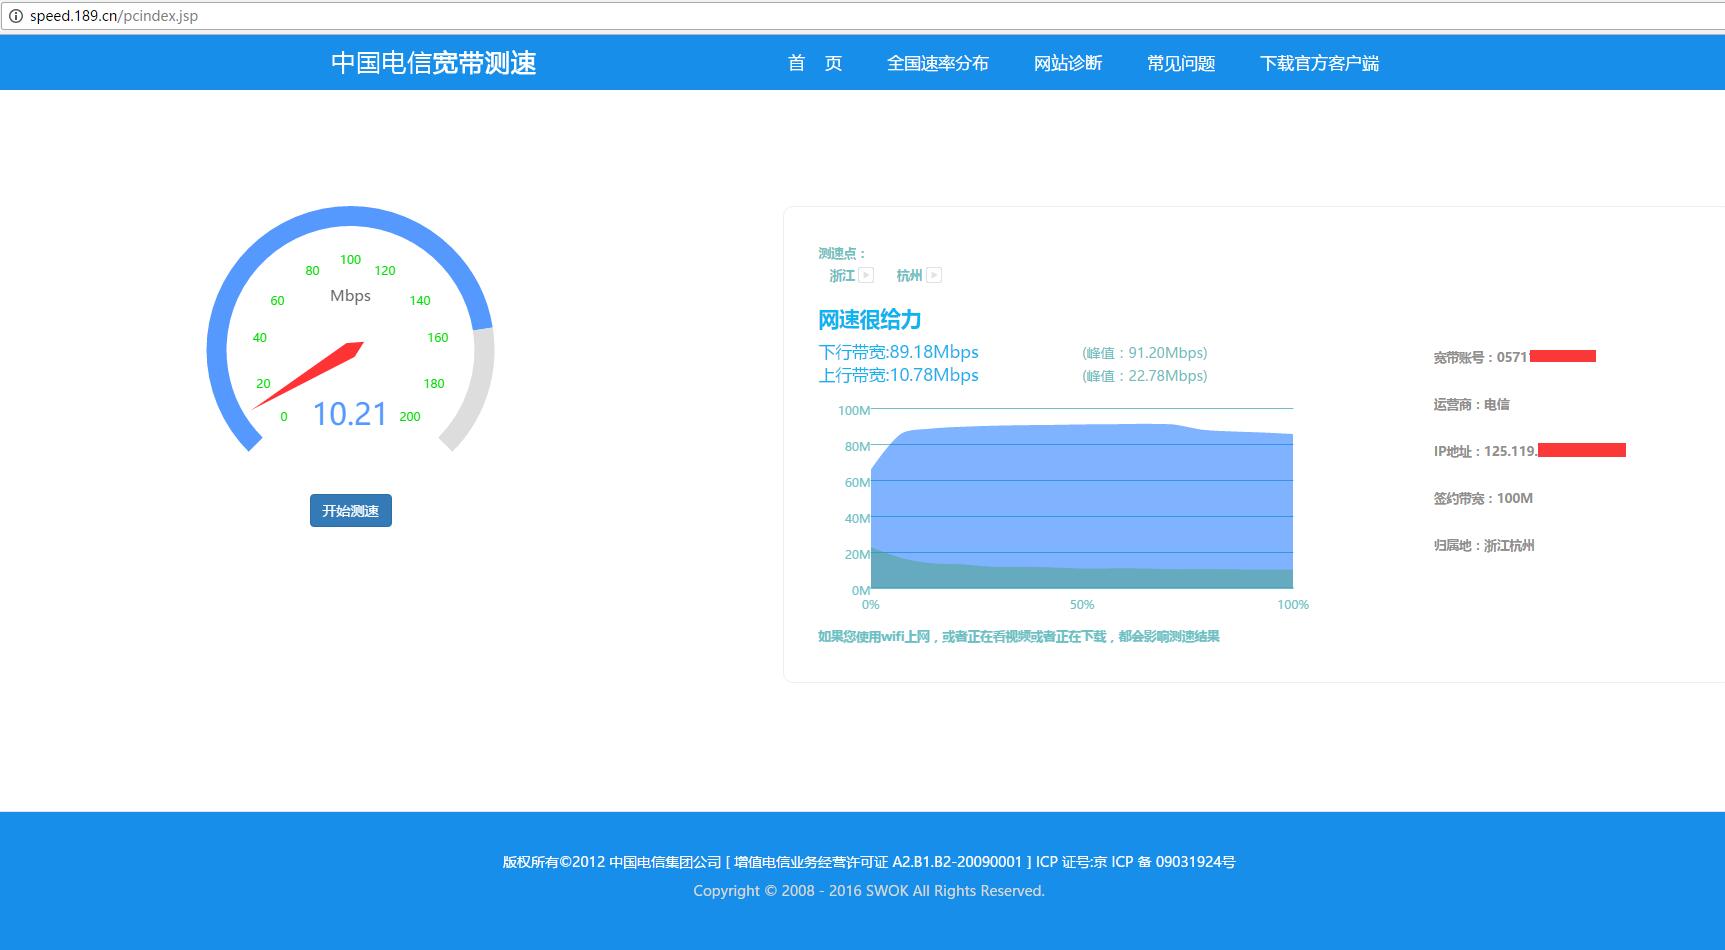Click the 签约带宽 100M info line
The width and height of the screenshot is (1725, 950).
point(1482,498)
